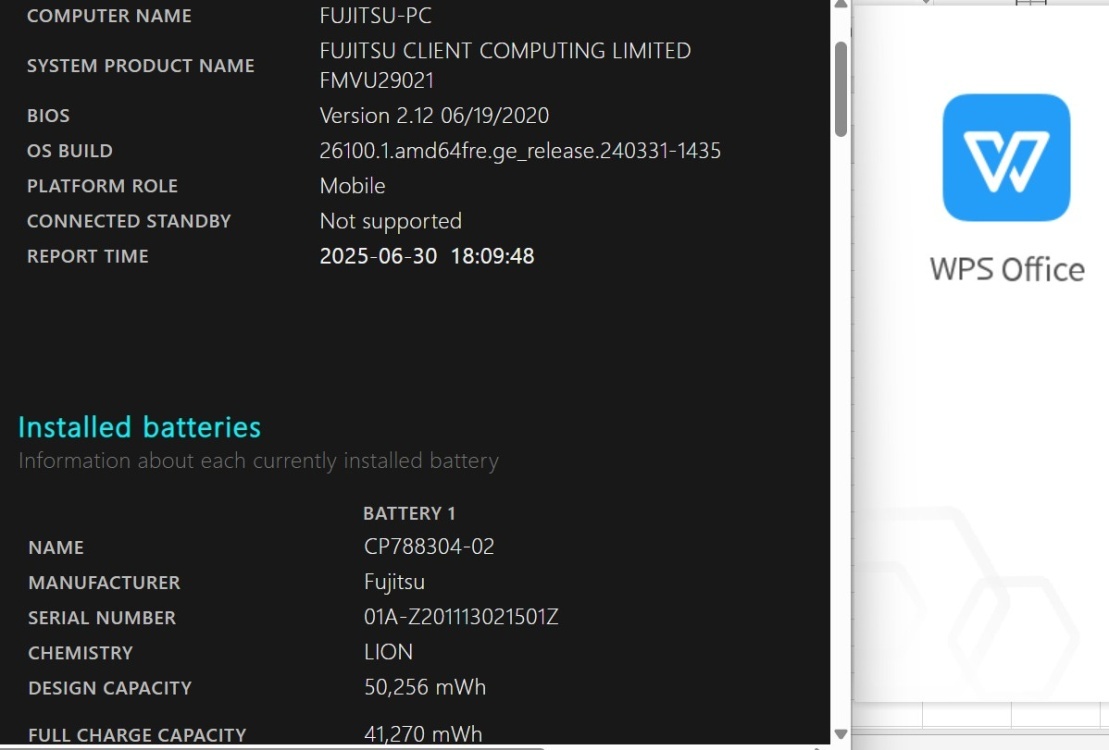This screenshot has width=1109, height=750.
Task: Select the Mobile platform role value
Action: click(352, 185)
